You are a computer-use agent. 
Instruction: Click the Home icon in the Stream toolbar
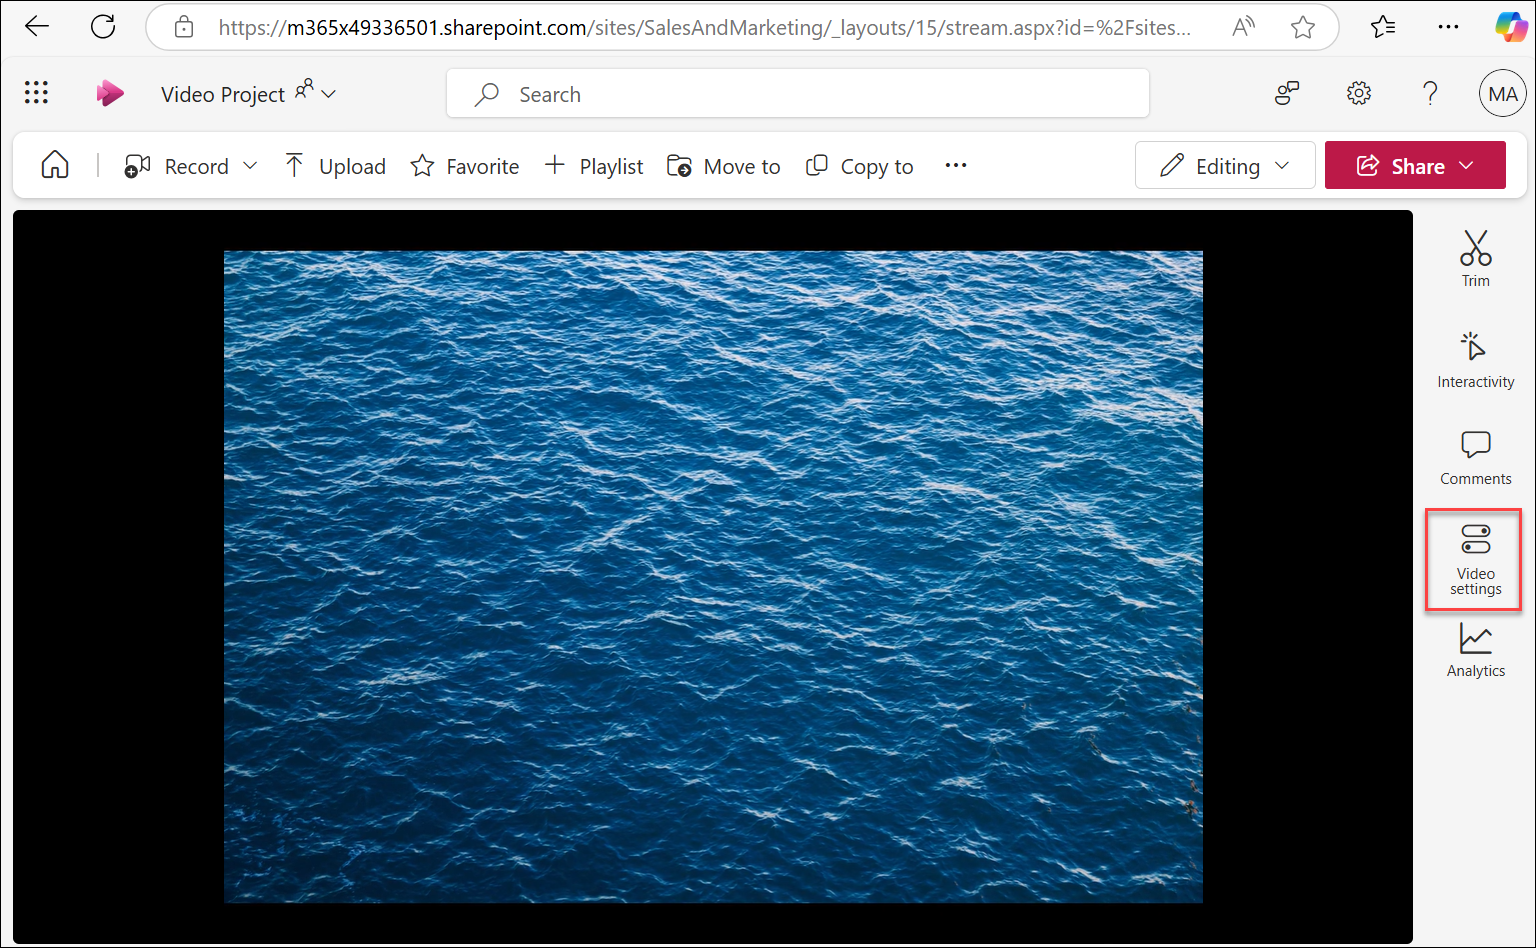click(54, 164)
